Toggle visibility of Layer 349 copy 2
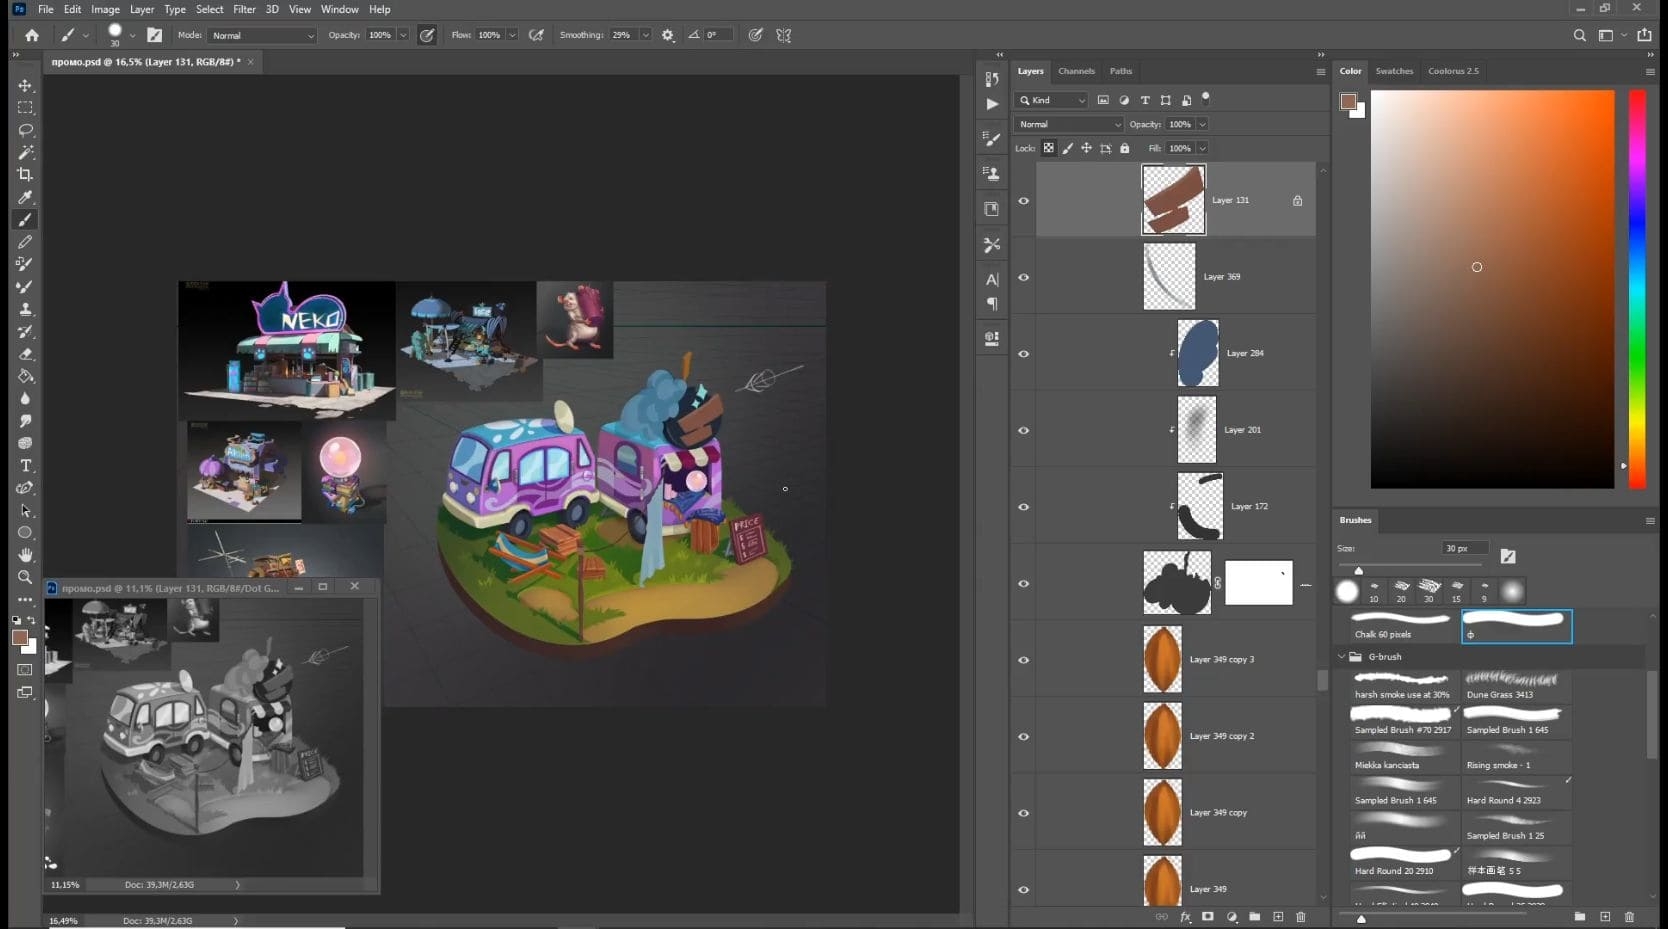 pyautogui.click(x=1023, y=737)
